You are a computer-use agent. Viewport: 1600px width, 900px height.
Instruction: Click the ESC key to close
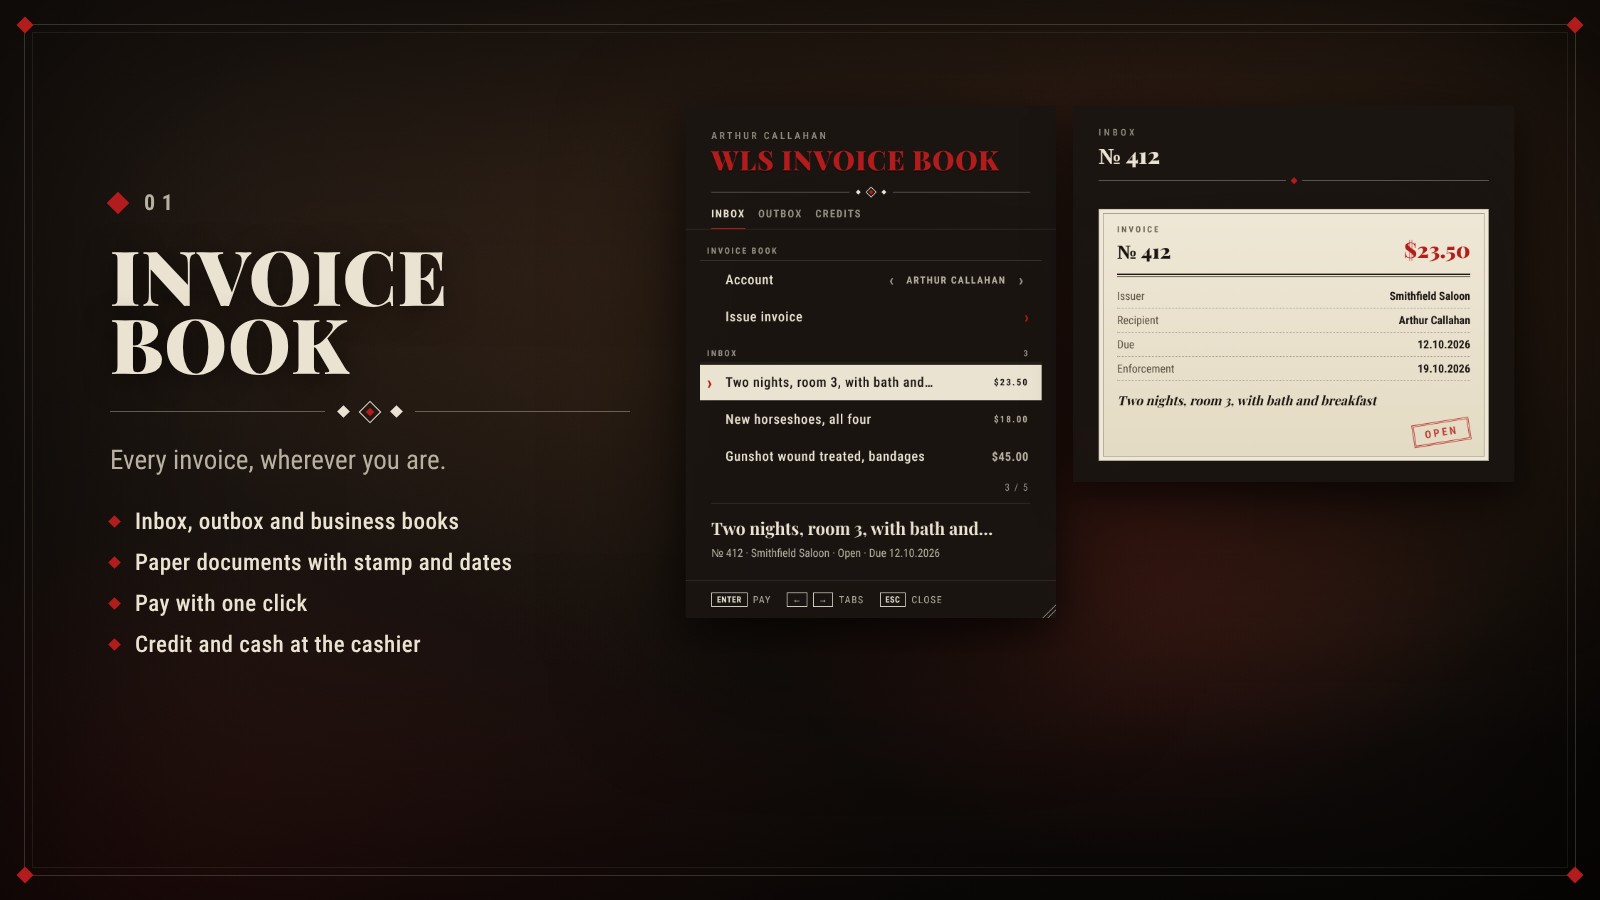892,600
